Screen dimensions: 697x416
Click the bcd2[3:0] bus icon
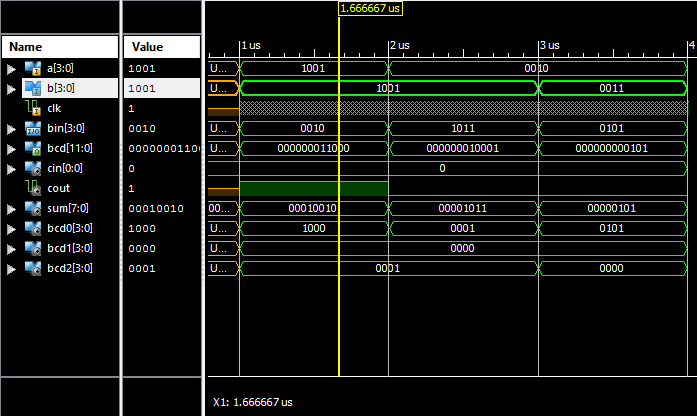tap(33, 268)
